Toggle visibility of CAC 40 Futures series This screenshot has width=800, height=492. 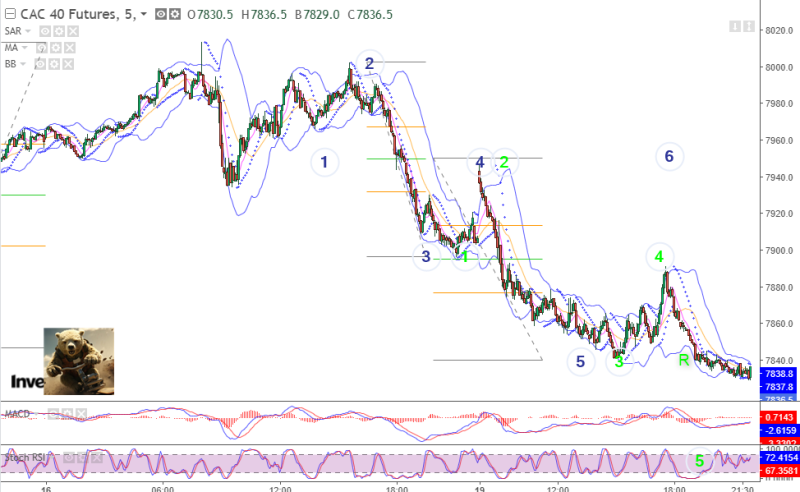[161, 14]
